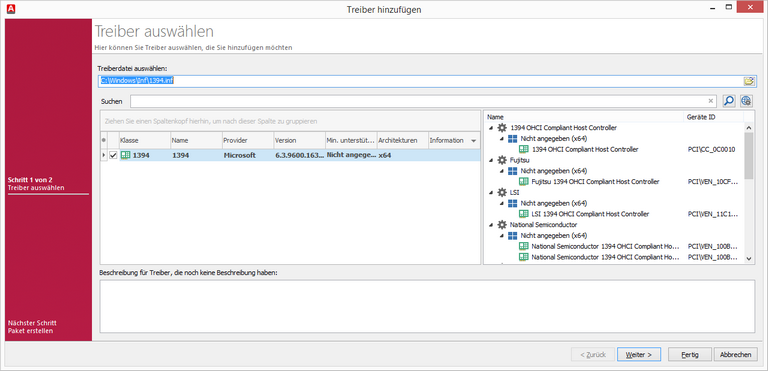
Task: Cancel with the Abbrechen button
Action: pos(736,354)
